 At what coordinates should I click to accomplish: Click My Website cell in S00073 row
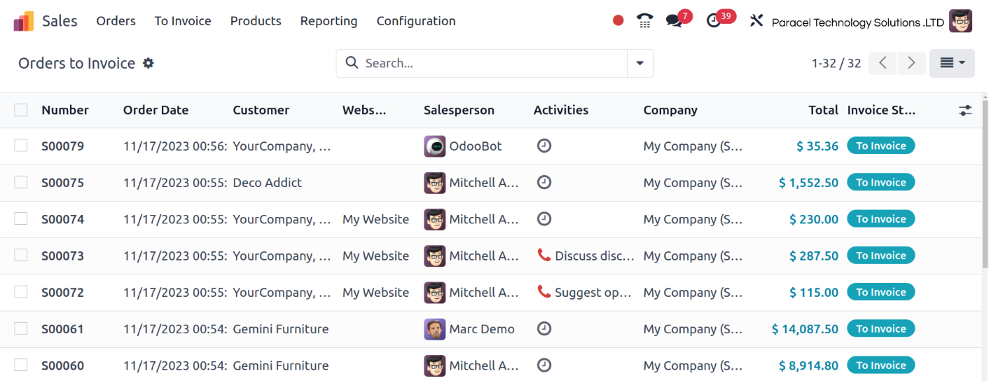click(375, 256)
